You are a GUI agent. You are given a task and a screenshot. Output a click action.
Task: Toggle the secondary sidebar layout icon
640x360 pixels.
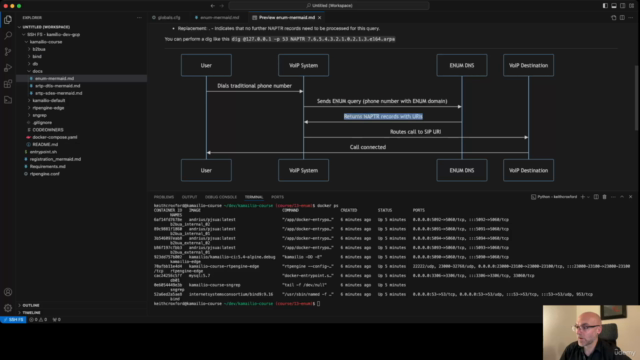[622, 6]
